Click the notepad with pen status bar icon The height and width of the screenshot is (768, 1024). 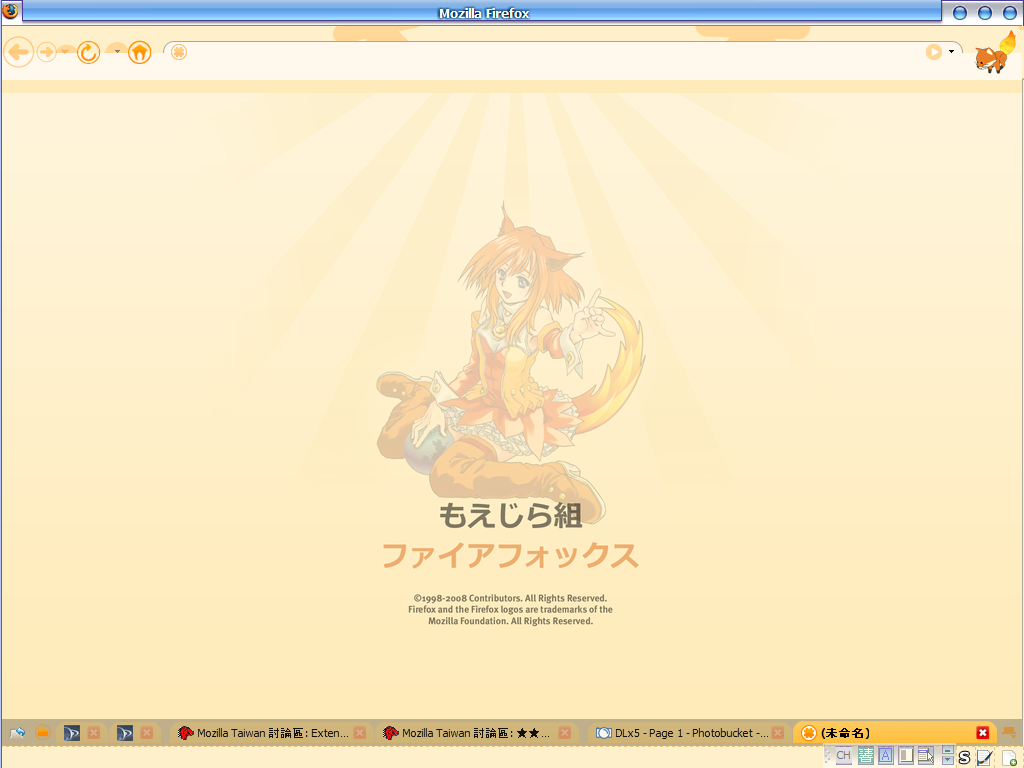pos(985,758)
